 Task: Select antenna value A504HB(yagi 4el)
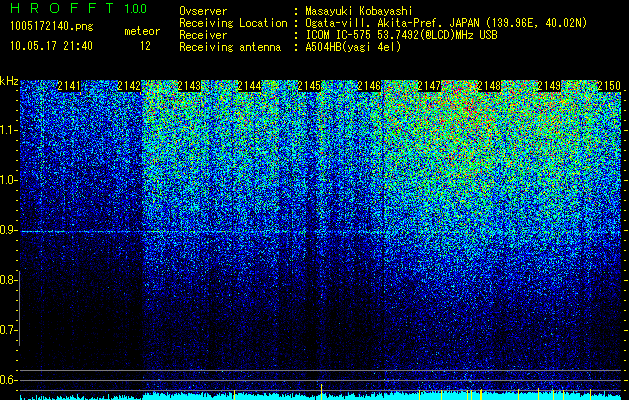pyautogui.click(x=353, y=47)
